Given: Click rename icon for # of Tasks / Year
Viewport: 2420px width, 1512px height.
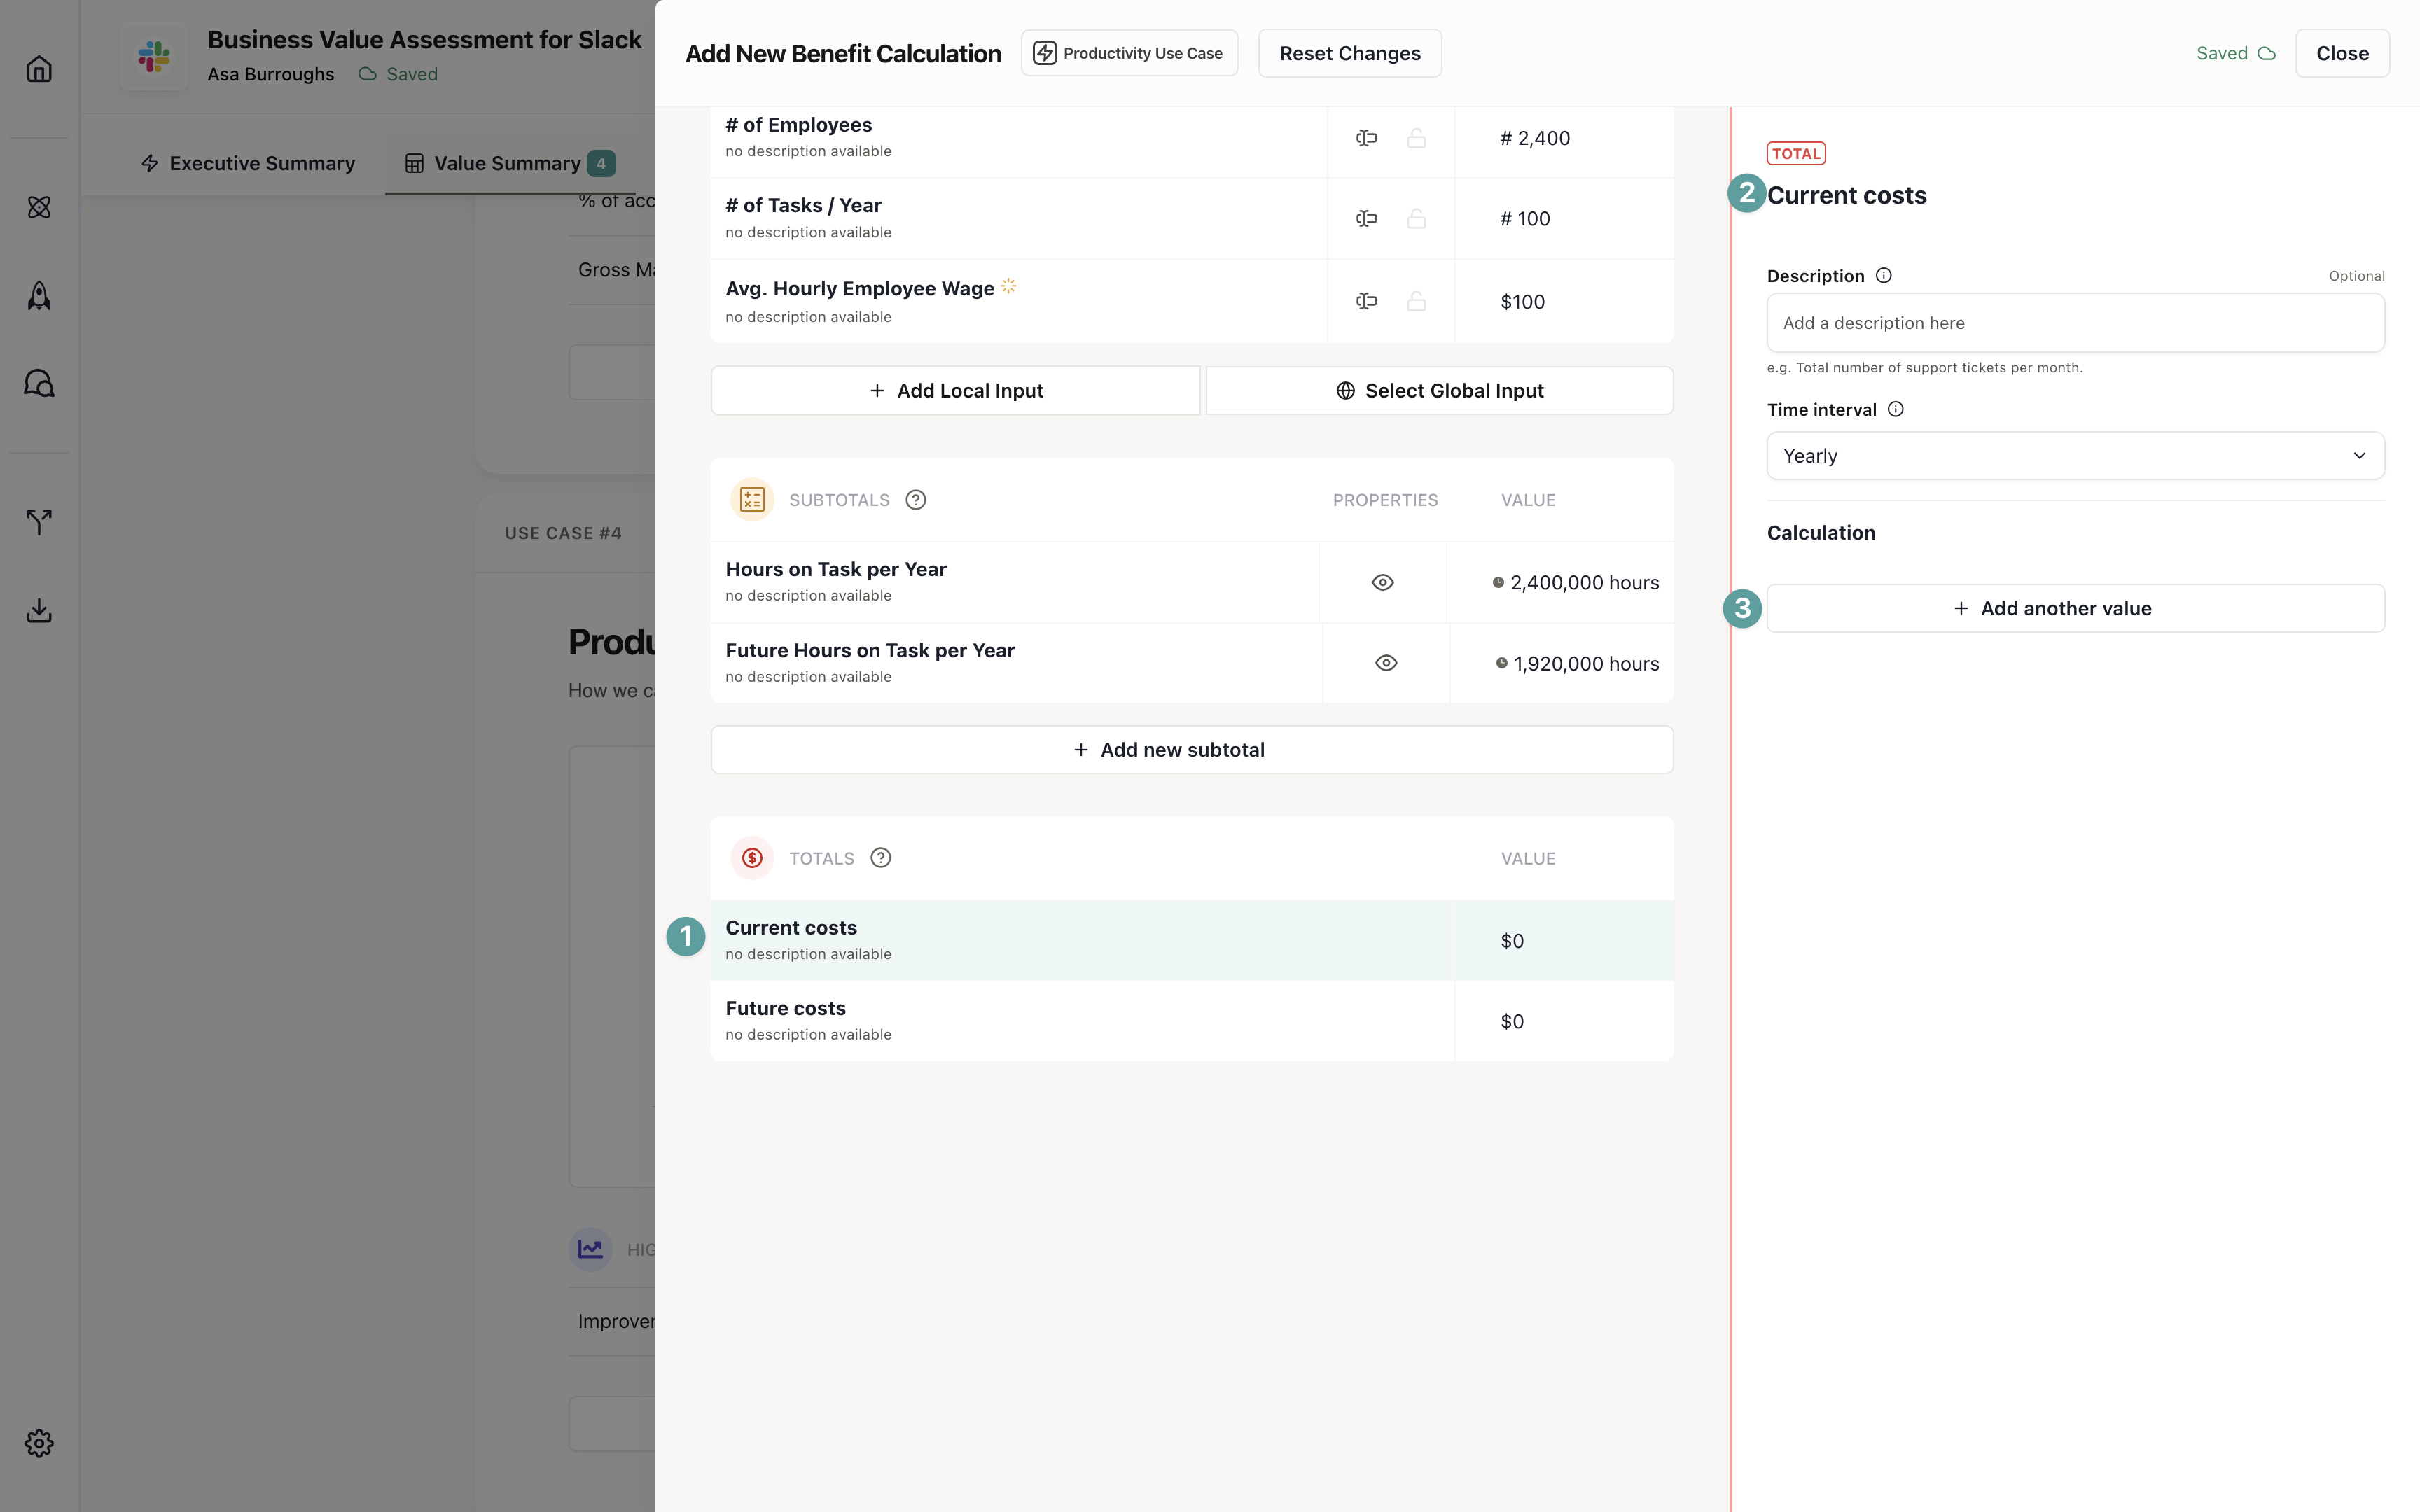Looking at the screenshot, I should point(1366,219).
